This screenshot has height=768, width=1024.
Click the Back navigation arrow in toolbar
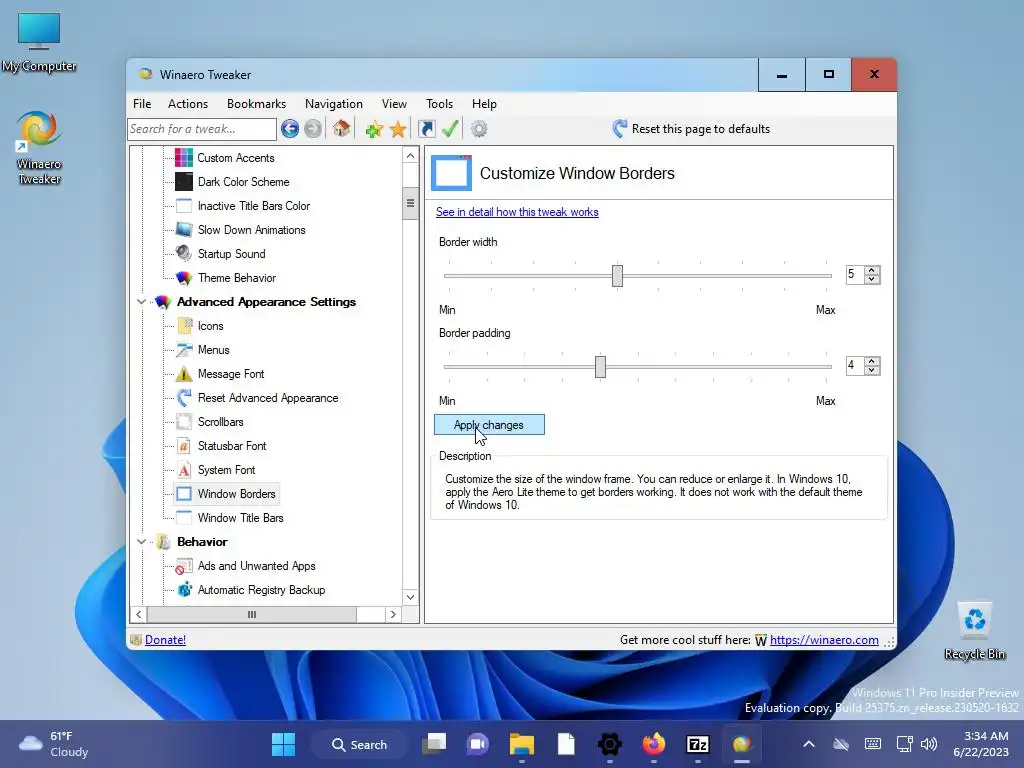tap(290, 129)
